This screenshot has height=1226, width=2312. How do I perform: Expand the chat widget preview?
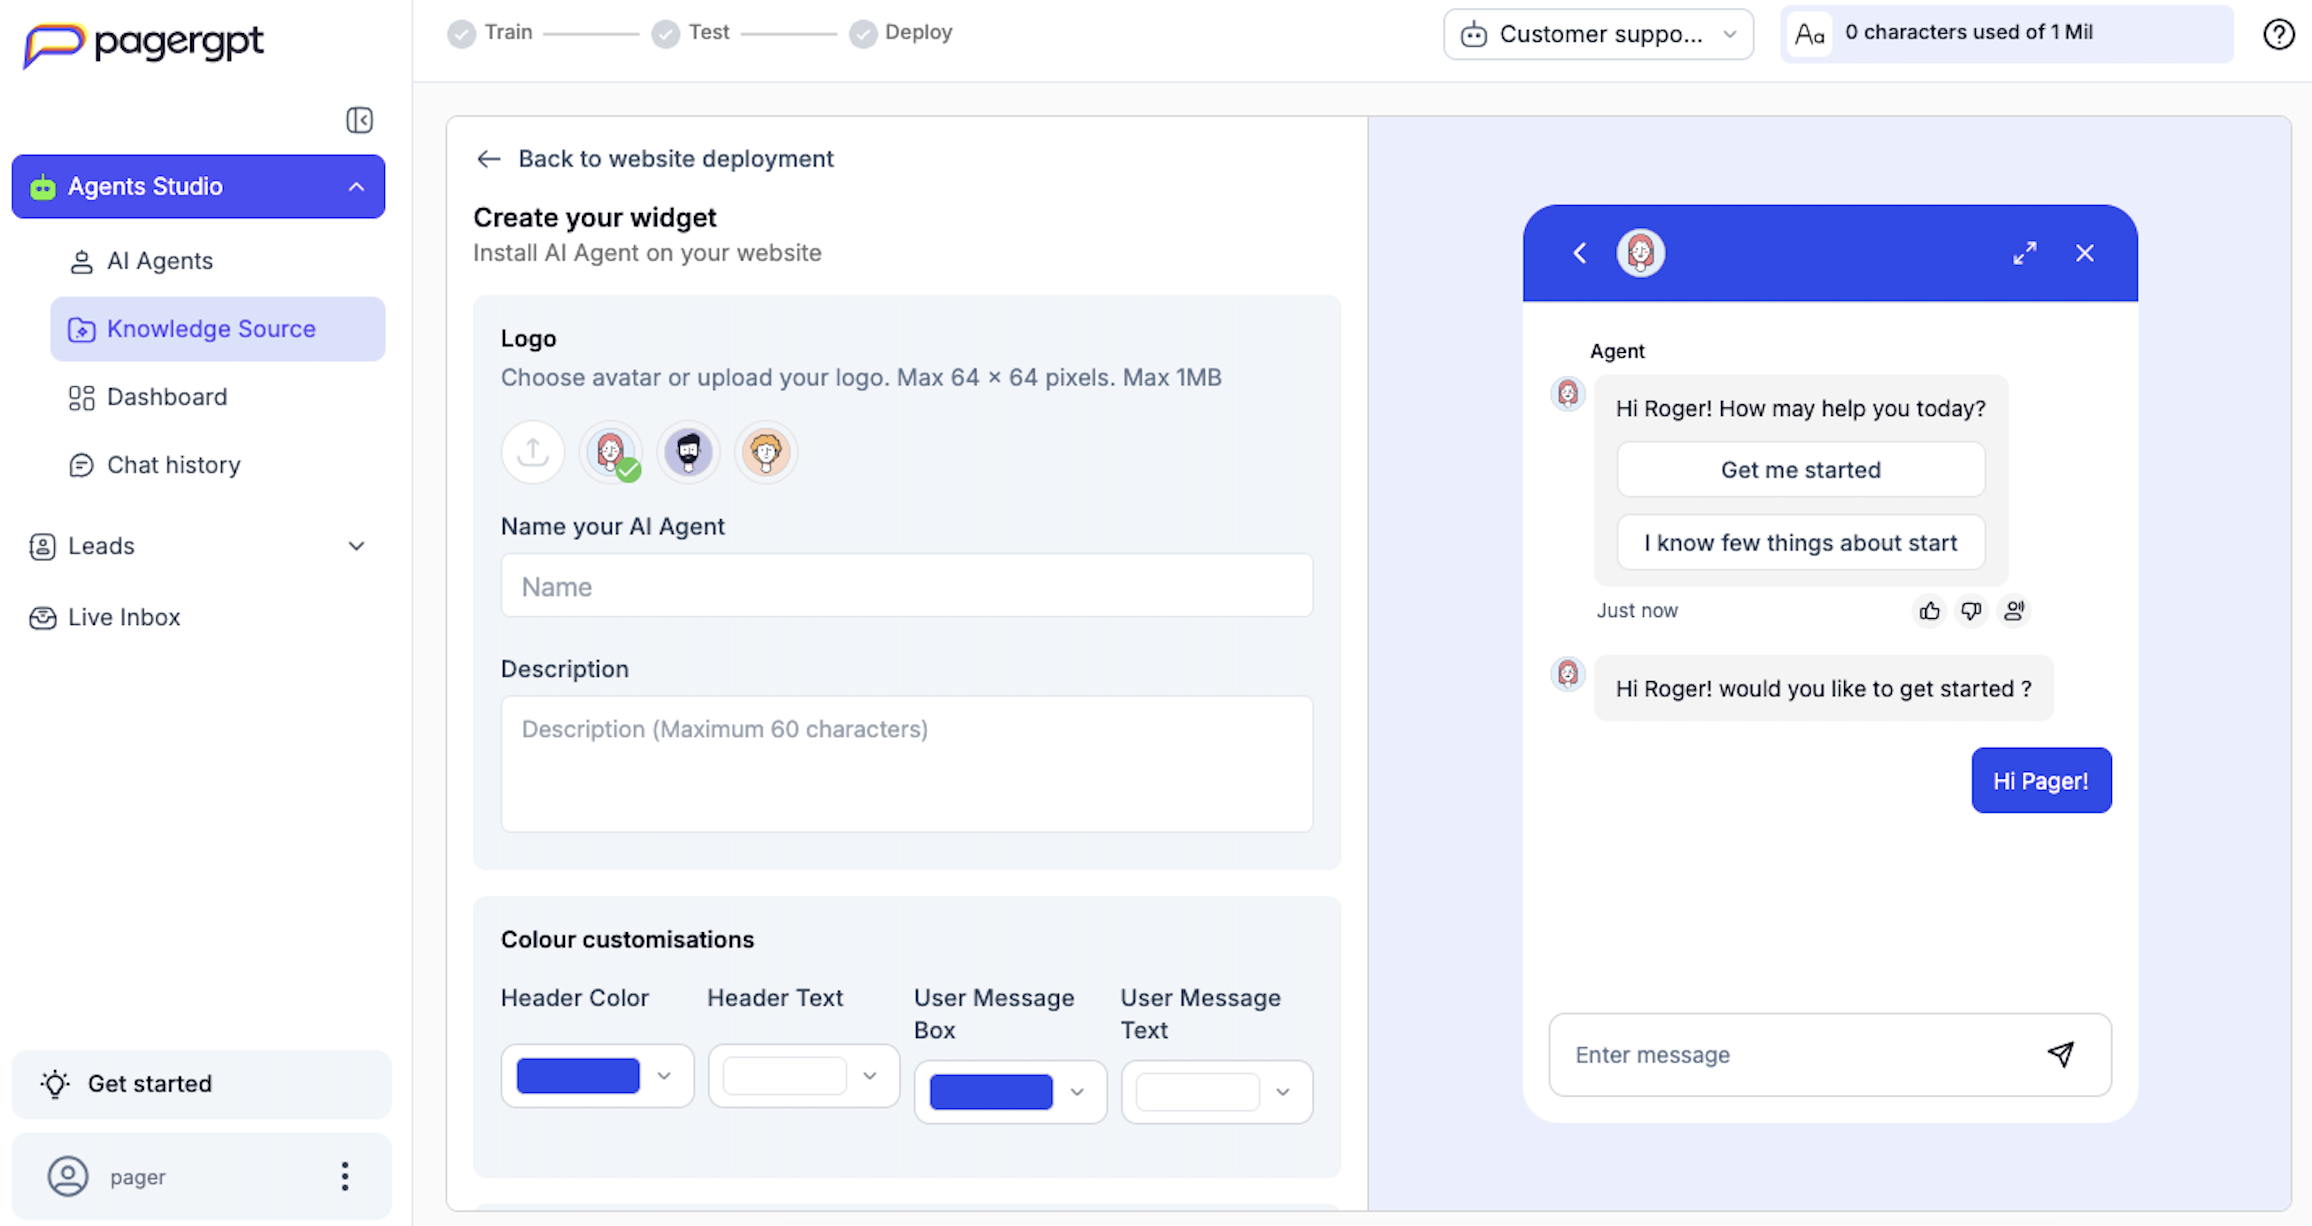click(2024, 253)
